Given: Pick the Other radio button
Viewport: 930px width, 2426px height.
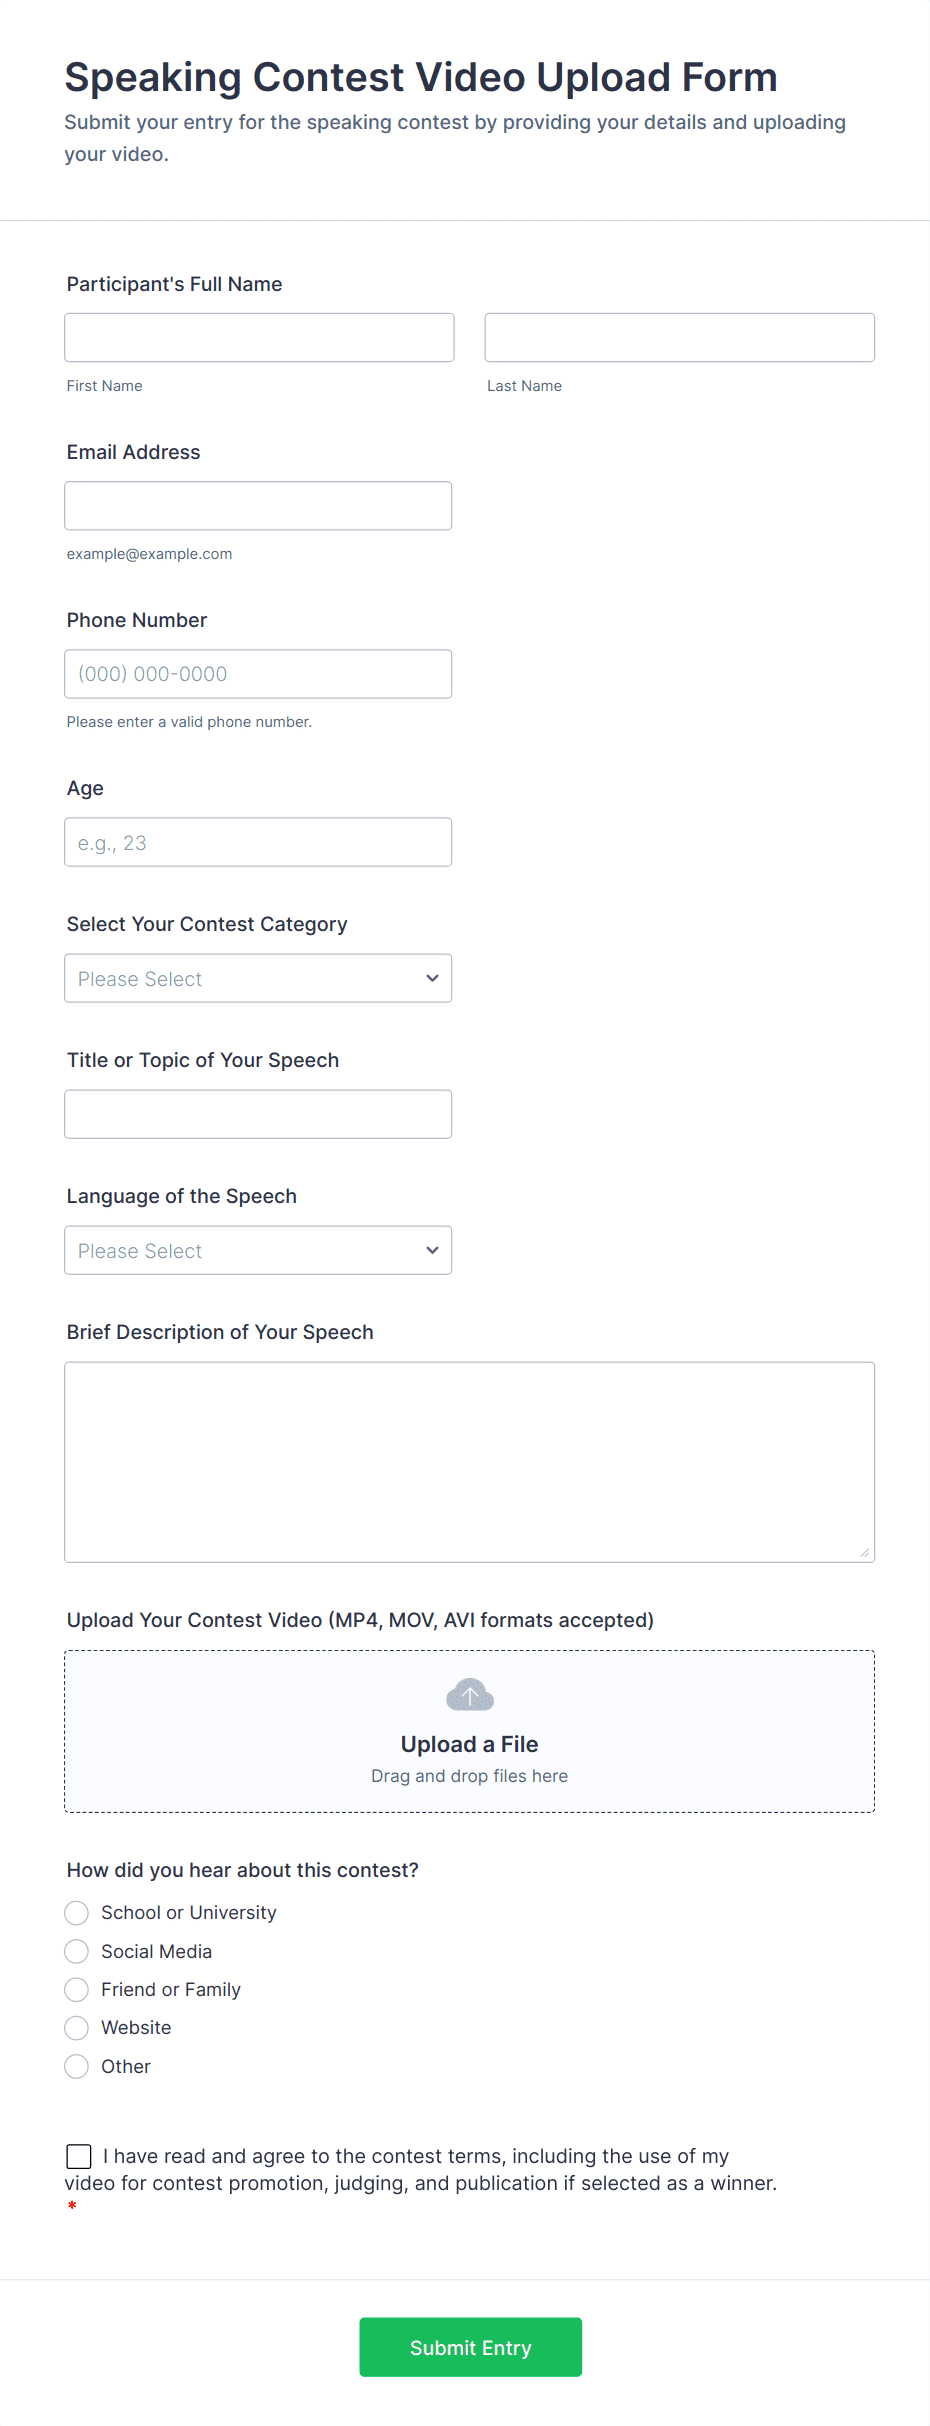Looking at the screenshot, I should point(77,2066).
